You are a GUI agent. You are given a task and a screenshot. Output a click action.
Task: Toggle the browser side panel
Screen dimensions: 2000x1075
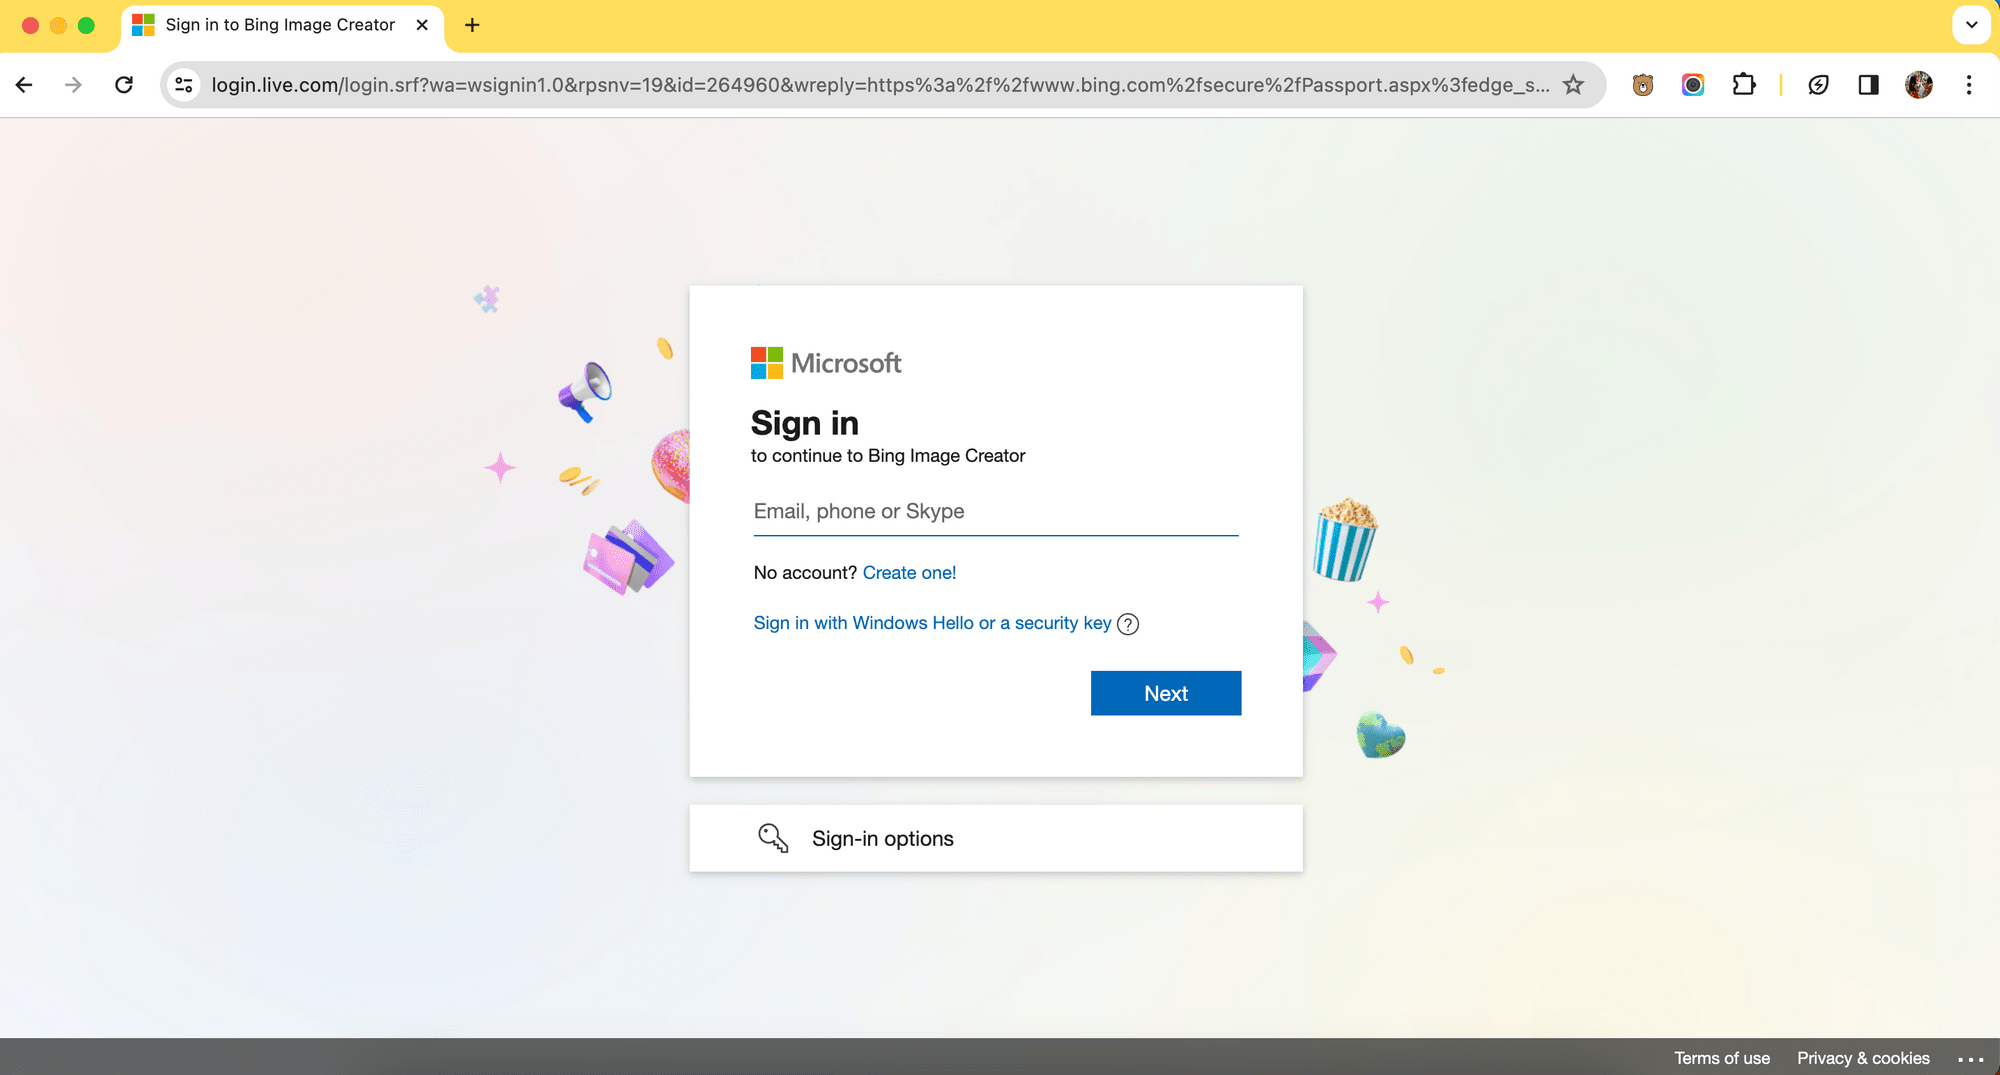(1868, 85)
